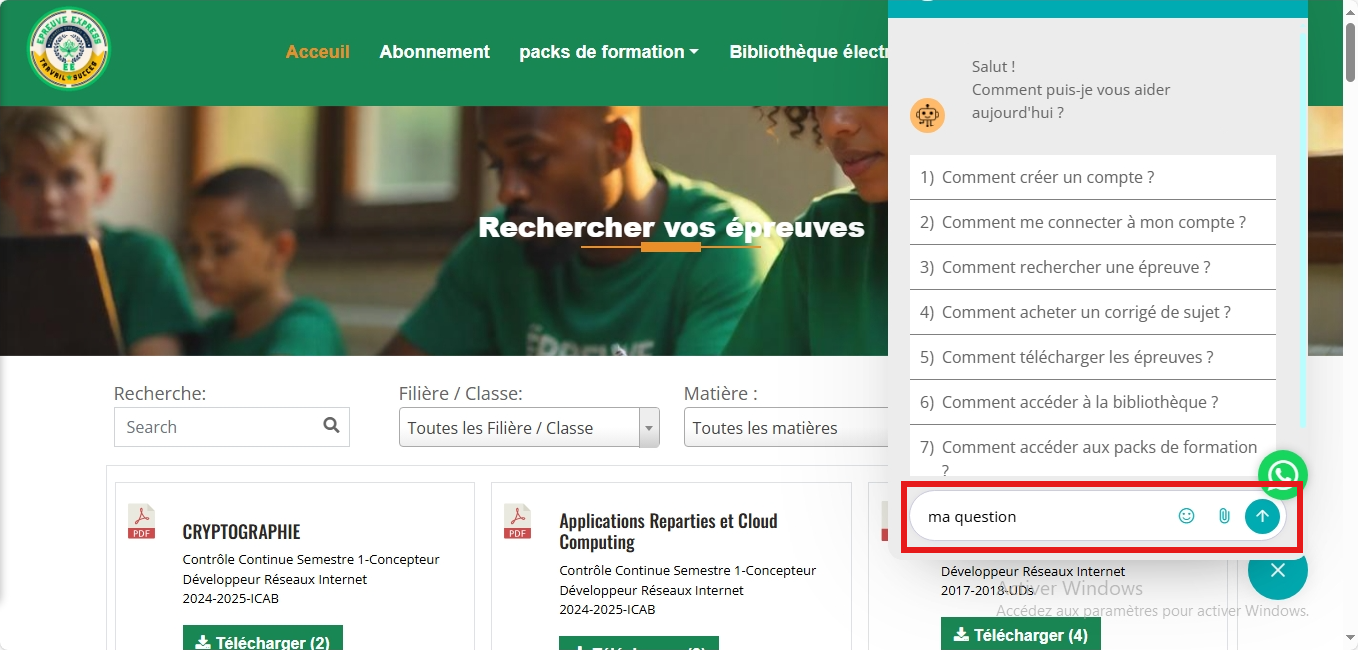Click the Recherche search input field
The image size is (1358, 650).
click(218, 427)
